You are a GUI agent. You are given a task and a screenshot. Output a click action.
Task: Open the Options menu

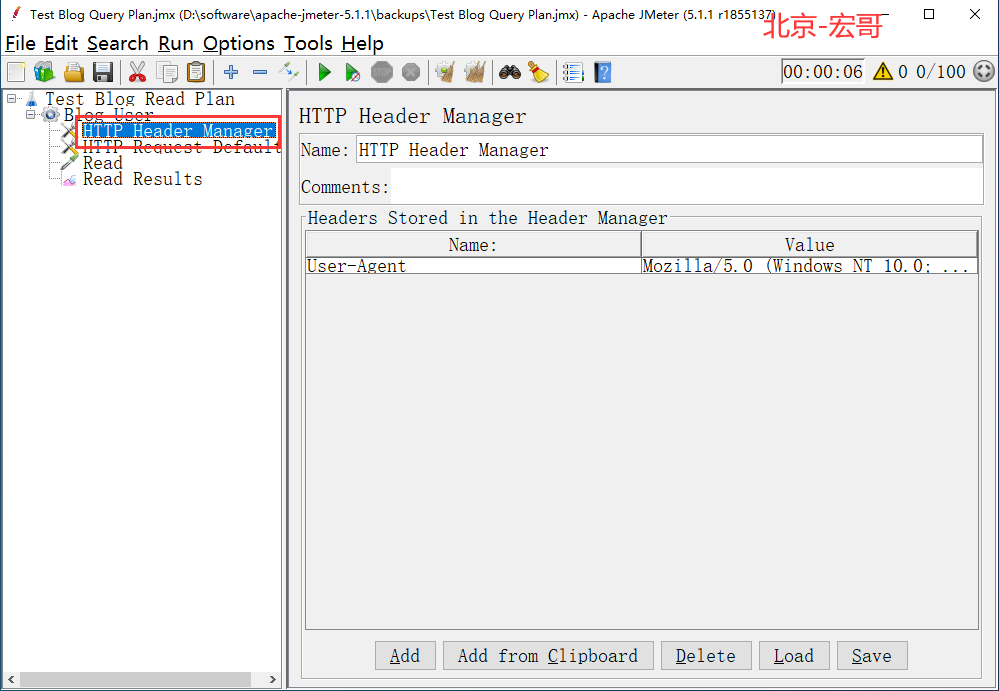point(239,43)
